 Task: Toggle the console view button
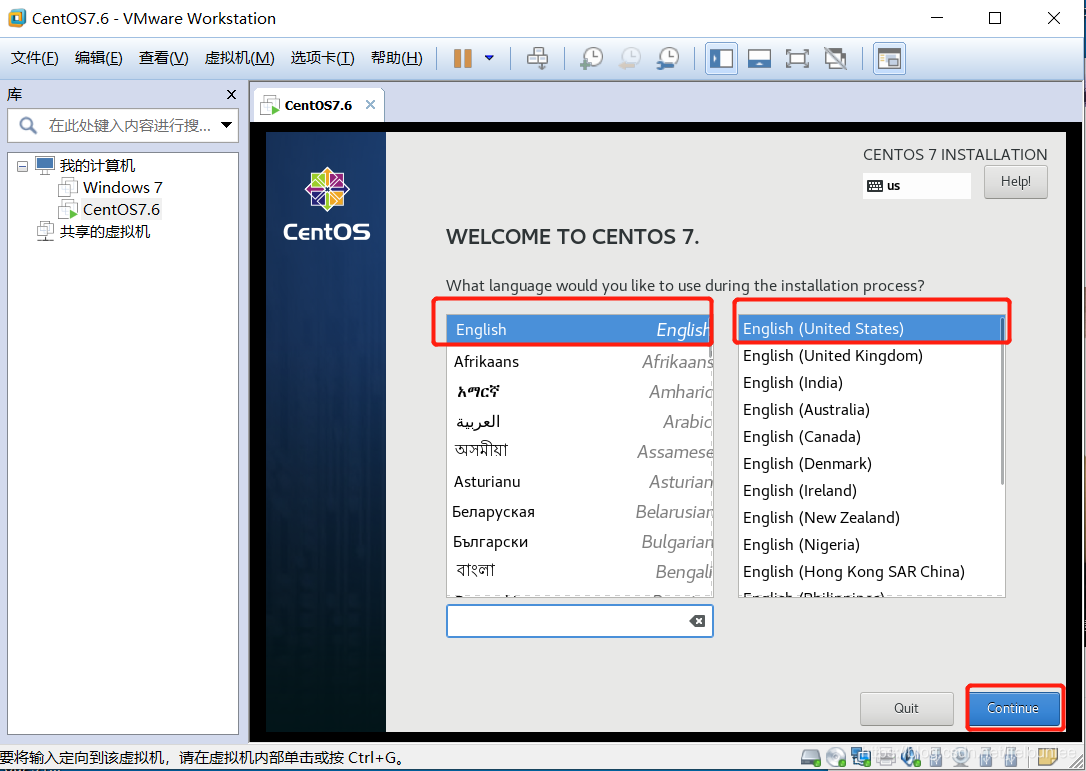tap(889, 58)
